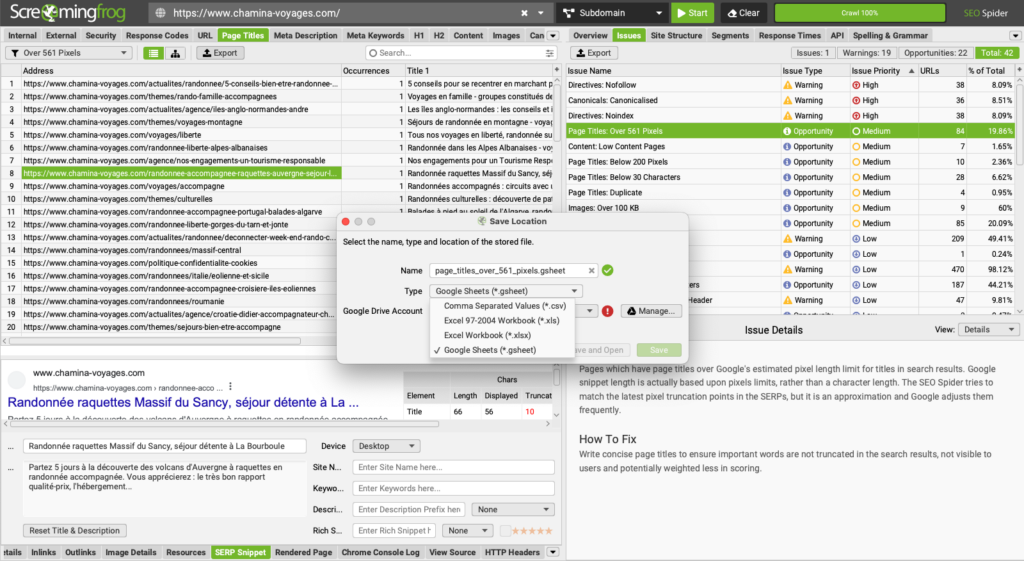Switch to list view icon
Viewport: 1024px width, 561px height.
click(153, 54)
